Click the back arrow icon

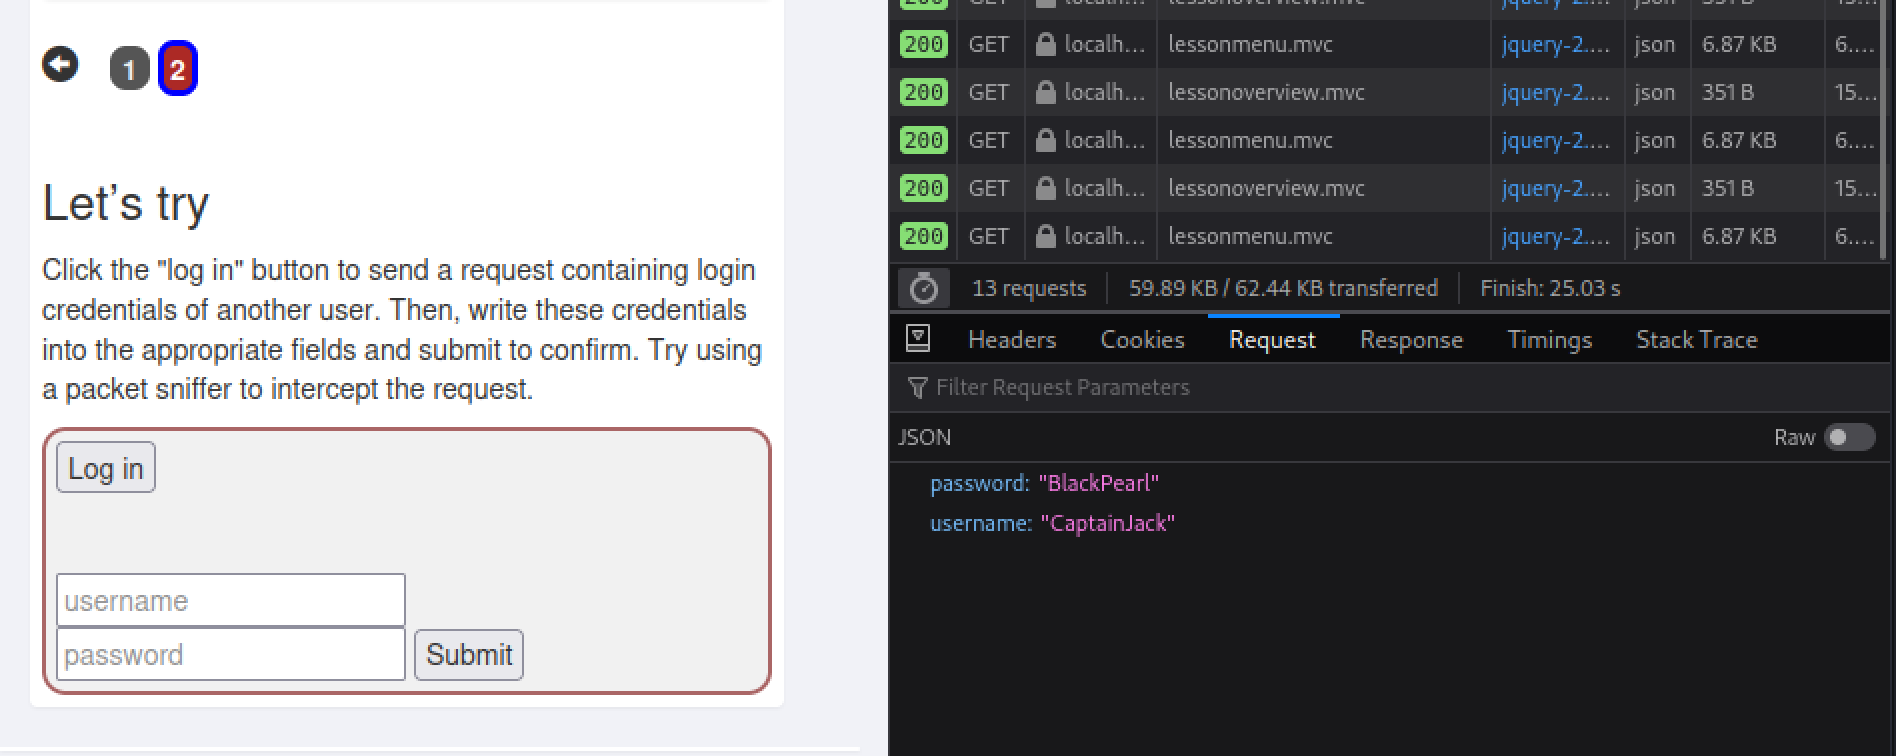tap(60, 65)
